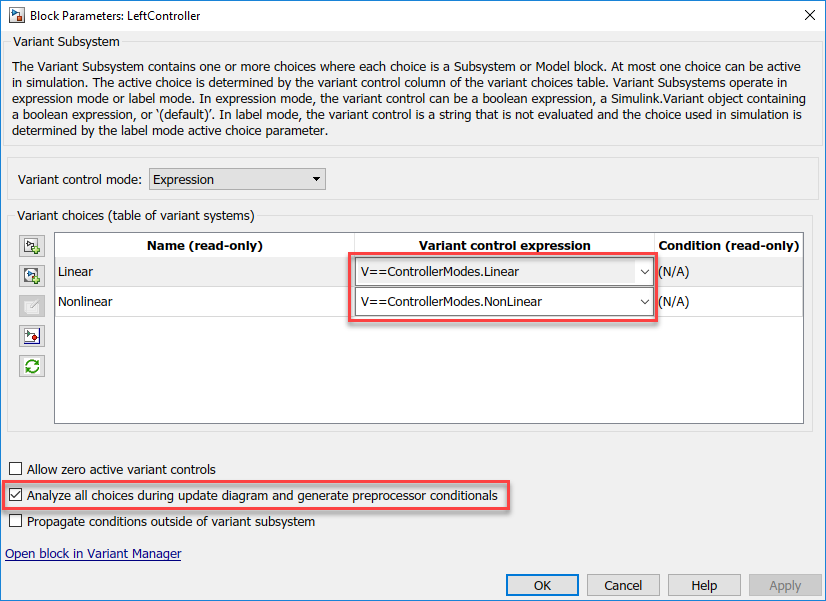This screenshot has height=601, width=826.
Task: Expand the NonLinear variant control expression dropdown
Action: [642, 301]
